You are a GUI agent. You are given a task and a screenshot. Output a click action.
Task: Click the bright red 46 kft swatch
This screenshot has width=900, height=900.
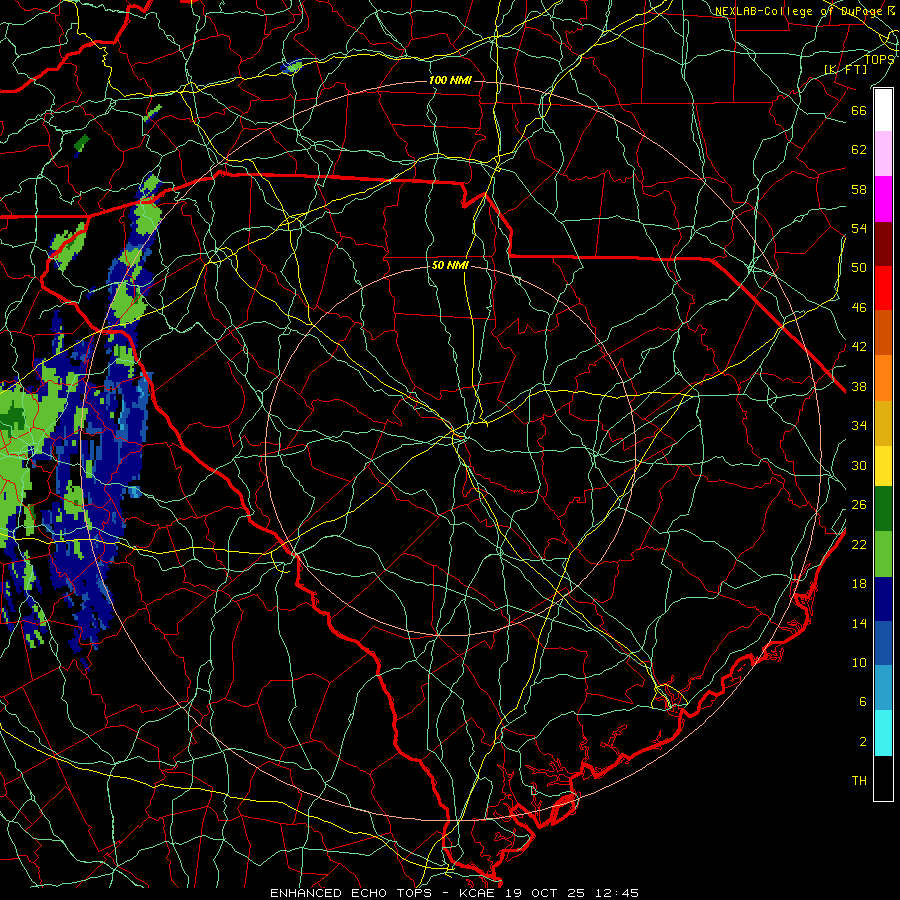pos(883,288)
